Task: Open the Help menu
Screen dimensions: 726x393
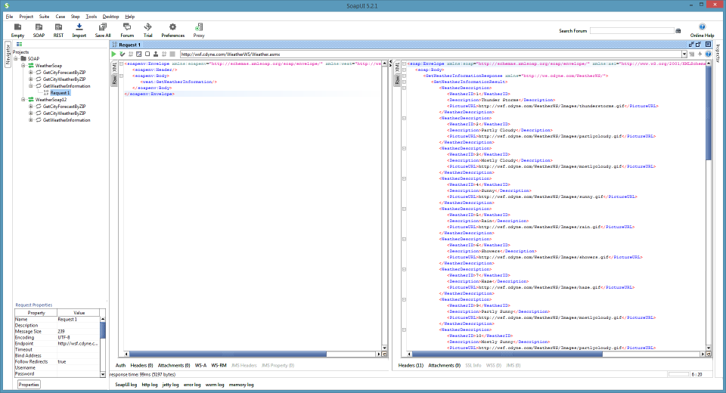Action: pos(130,17)
